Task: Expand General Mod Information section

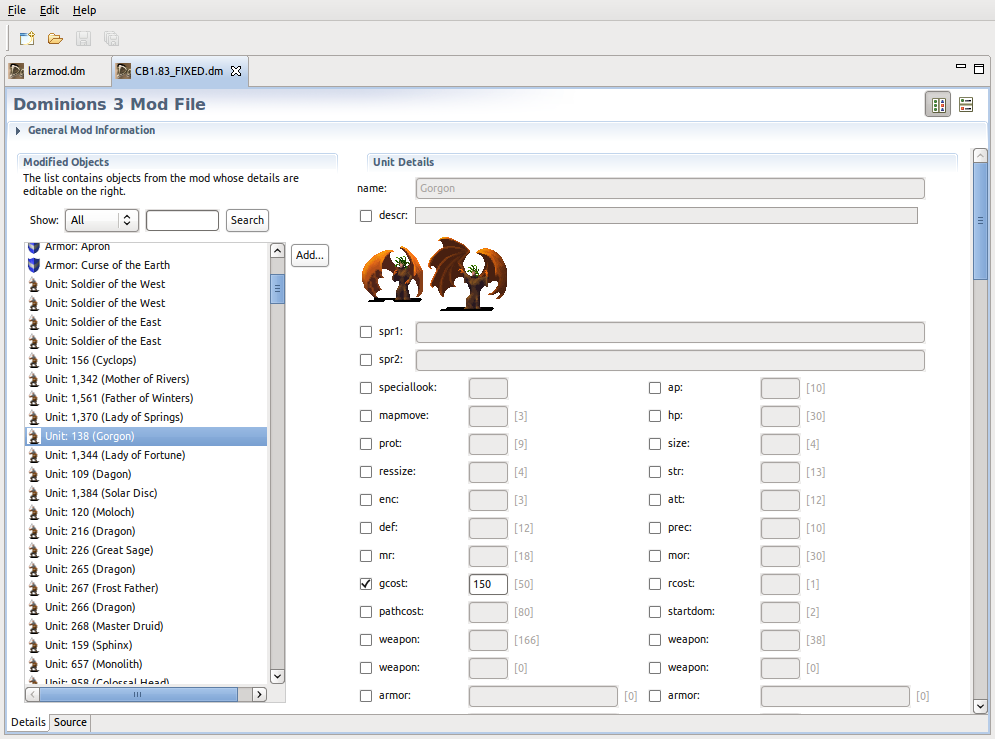Action: [18, 131]
